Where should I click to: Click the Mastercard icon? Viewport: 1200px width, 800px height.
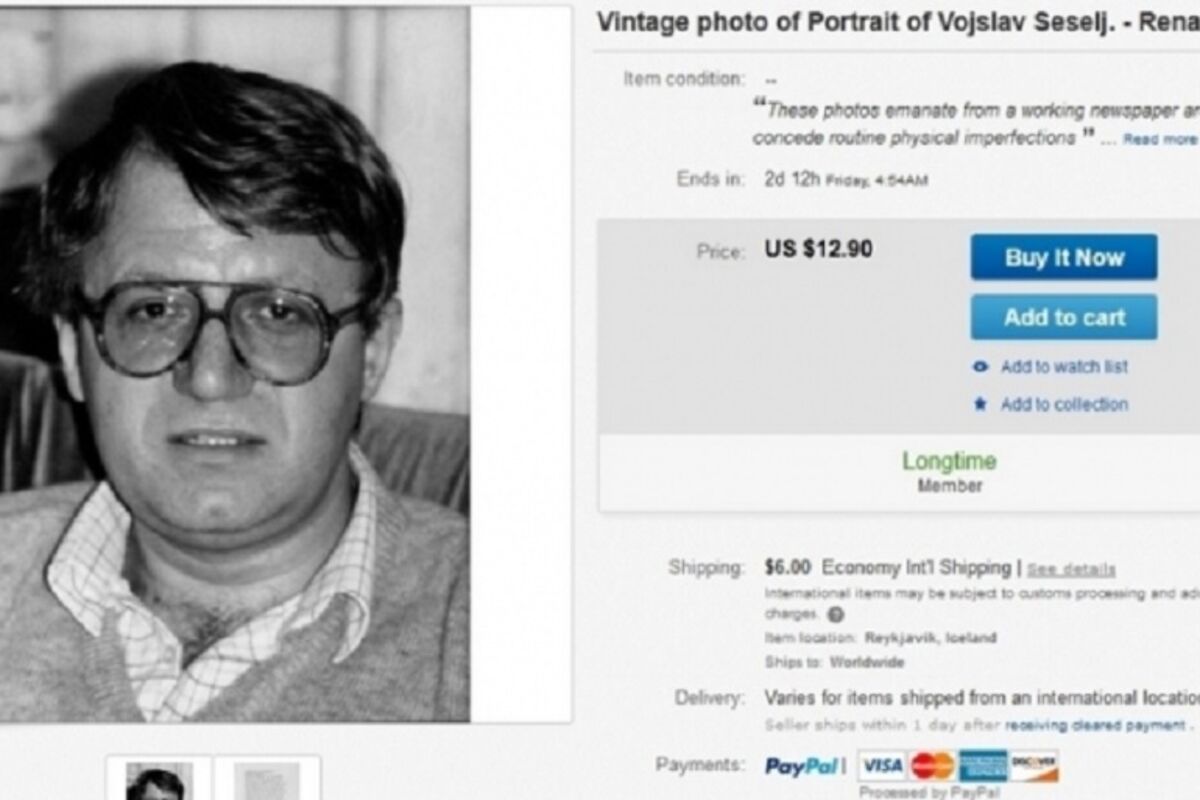[932, 766]
